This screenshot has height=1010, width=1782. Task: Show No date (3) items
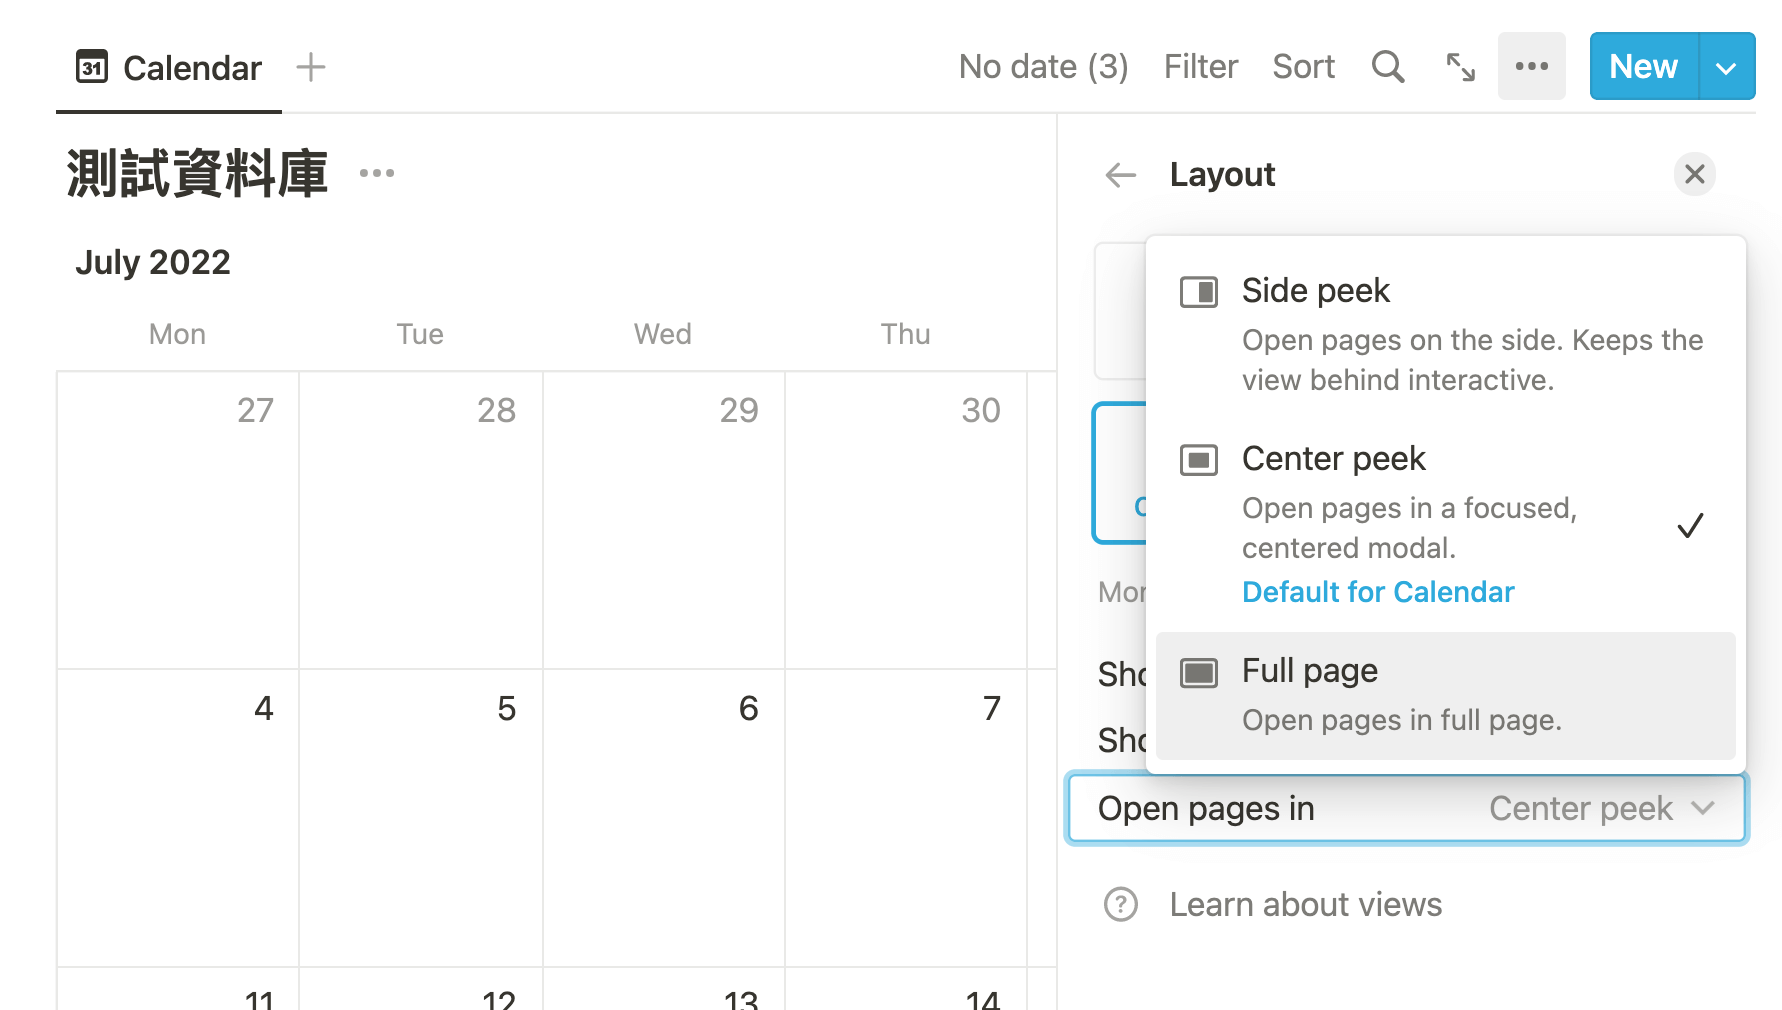[x=1043, y=67]
